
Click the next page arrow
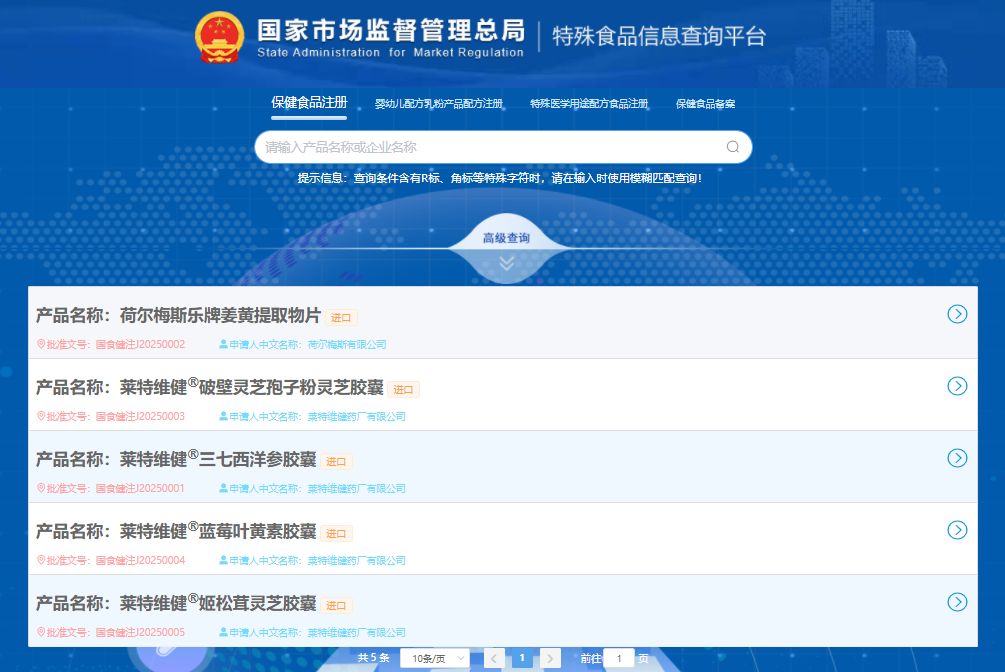coord(550,658)
